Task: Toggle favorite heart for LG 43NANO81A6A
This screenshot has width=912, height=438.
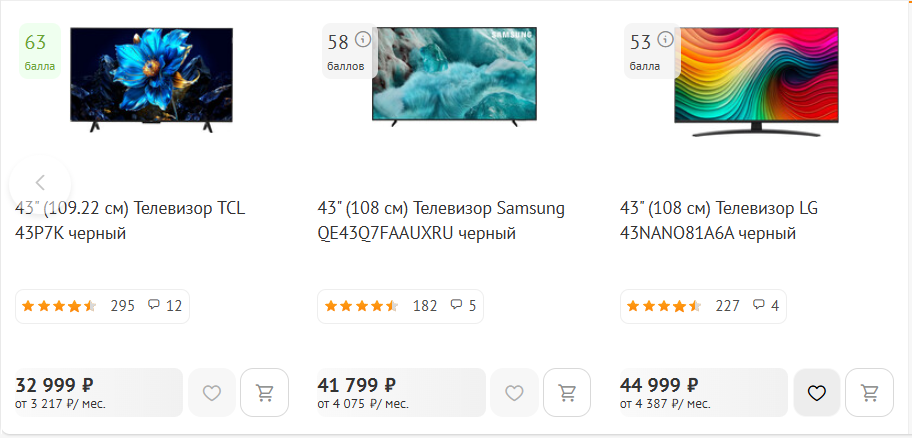Action: [x=817, y=393]
